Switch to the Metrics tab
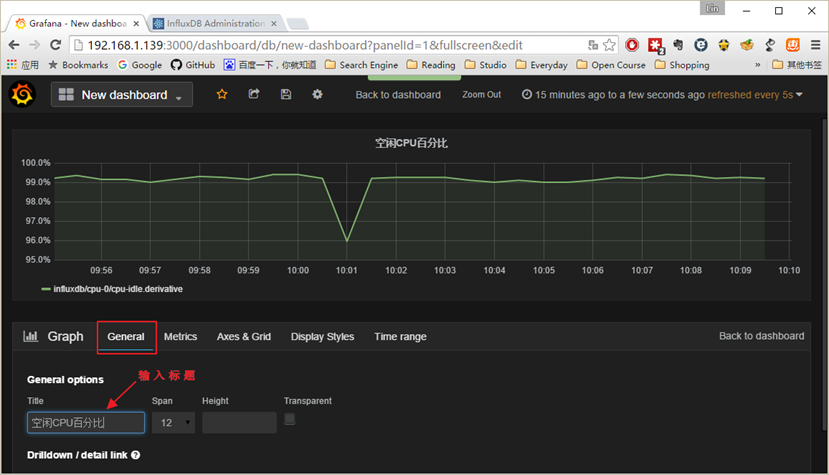Image resolution: width=829 pixels, height=475 pixels. [x=180, y=337]
